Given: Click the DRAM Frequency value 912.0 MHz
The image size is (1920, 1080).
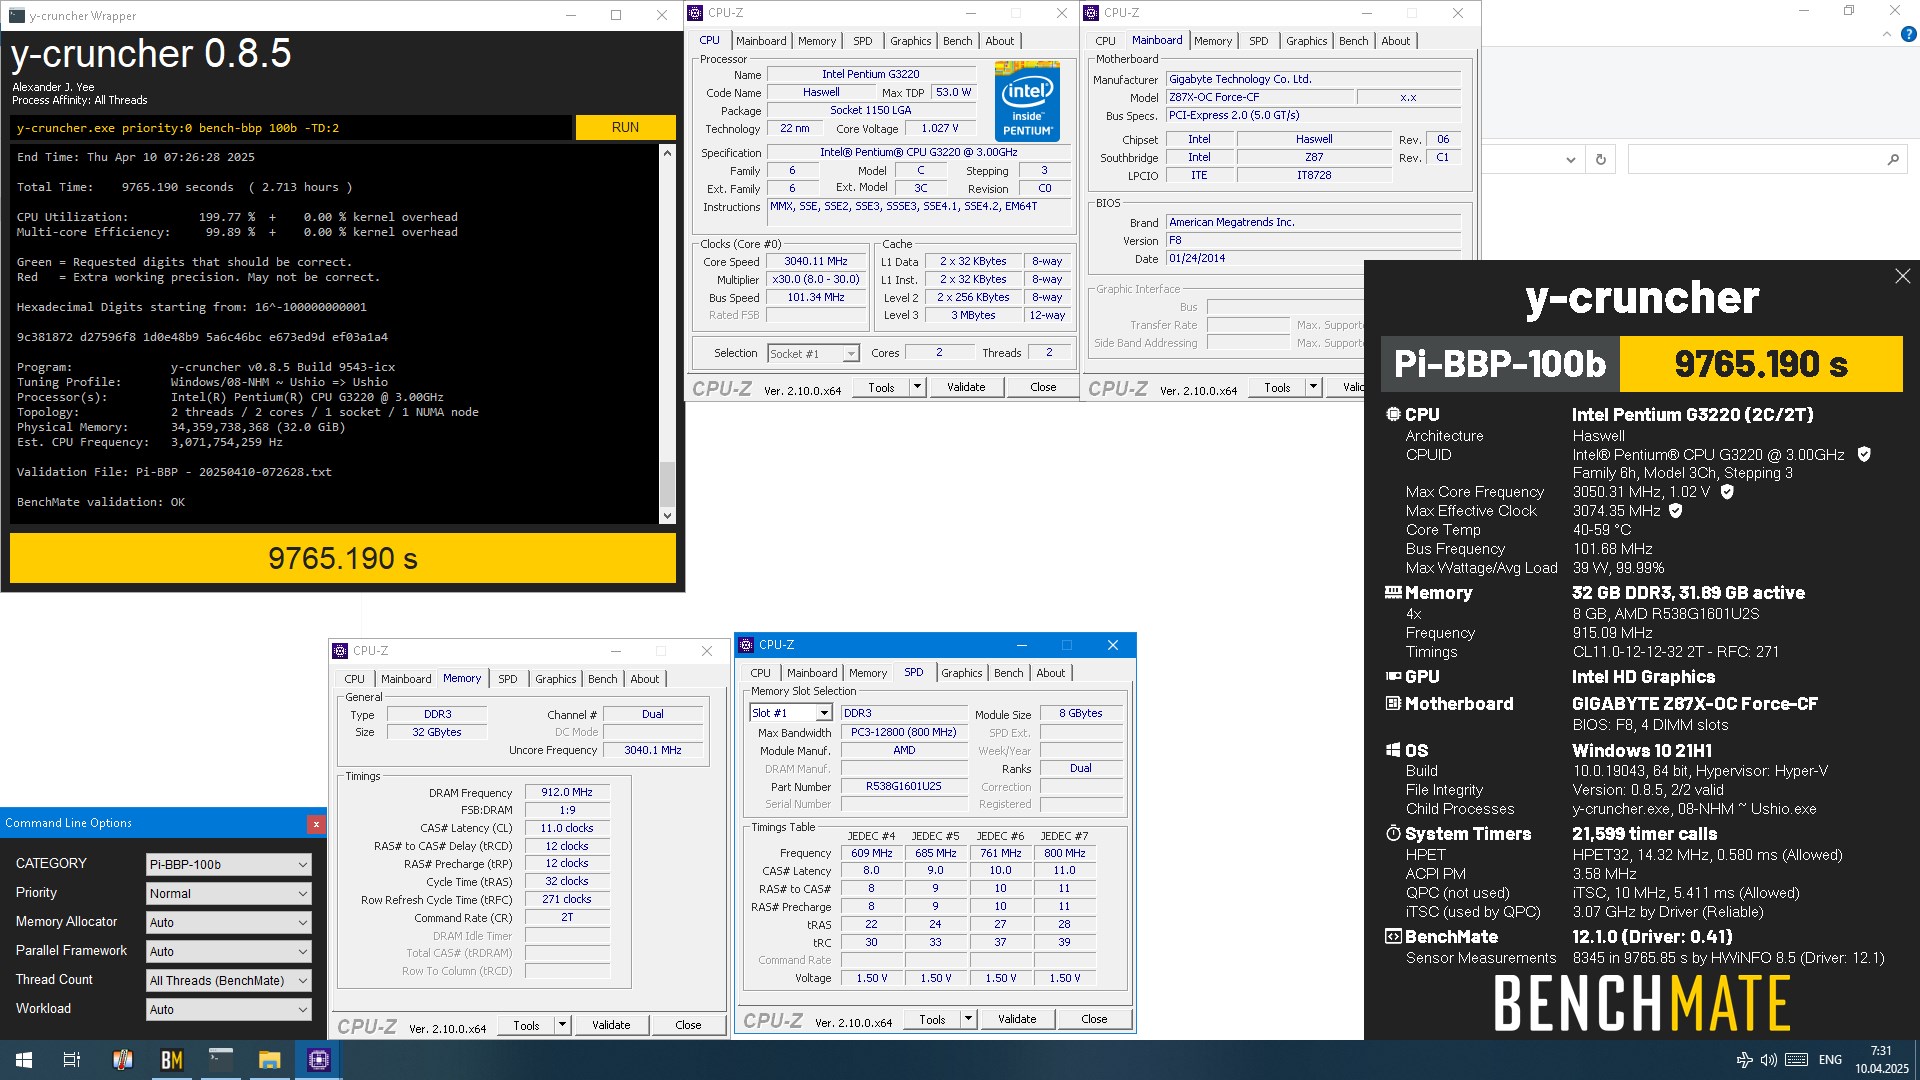Looking at the screenshot, I should [567, 792].
